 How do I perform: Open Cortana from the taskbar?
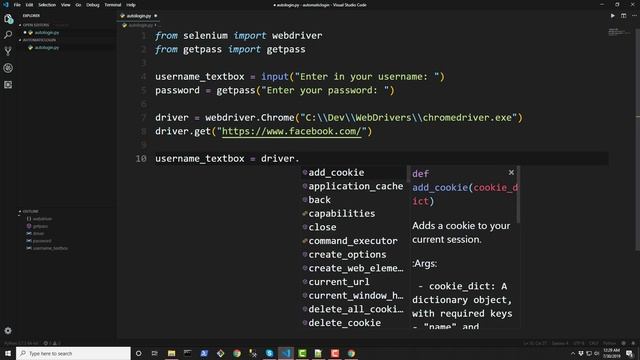138,353
